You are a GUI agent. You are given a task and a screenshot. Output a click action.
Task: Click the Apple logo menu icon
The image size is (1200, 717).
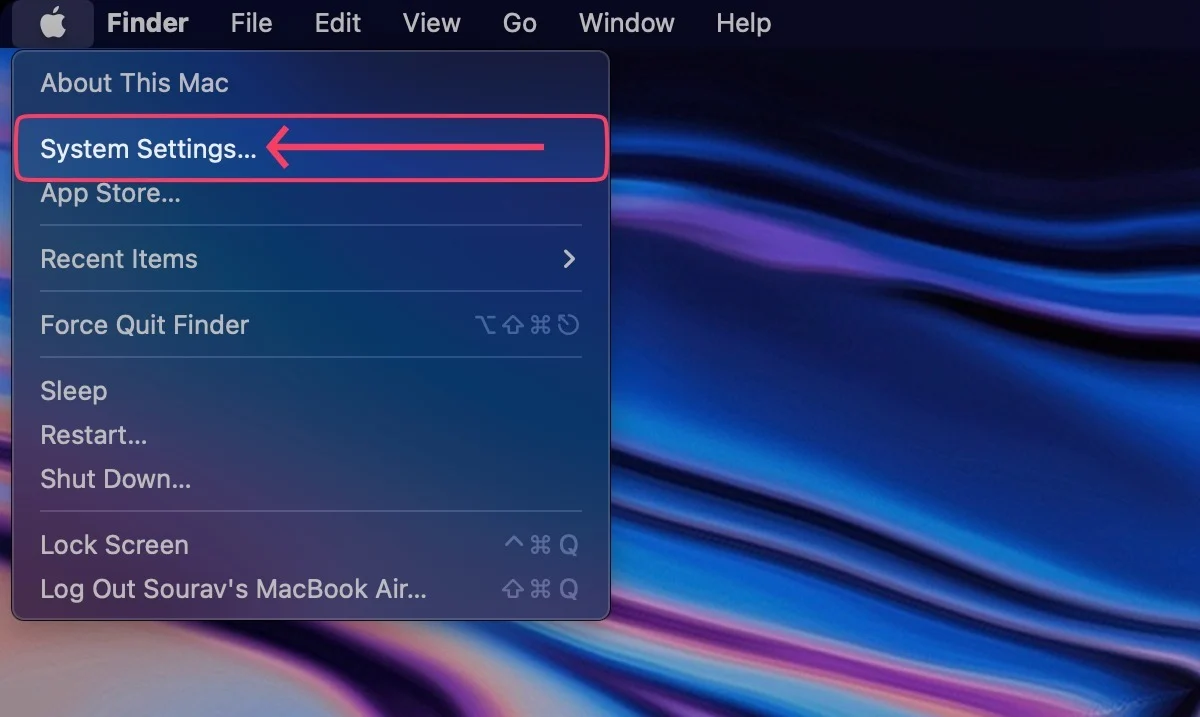[x=53, y=23]
